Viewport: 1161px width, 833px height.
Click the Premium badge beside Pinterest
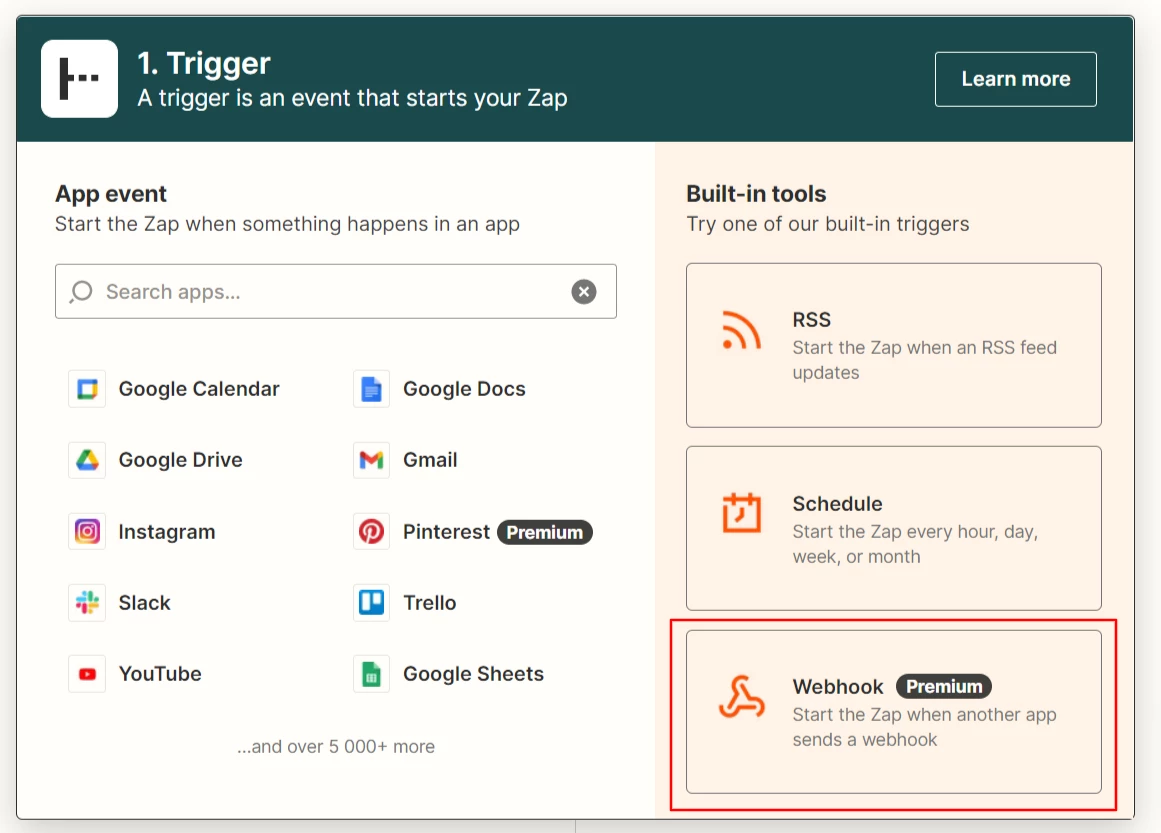click(x=544, y=532)
